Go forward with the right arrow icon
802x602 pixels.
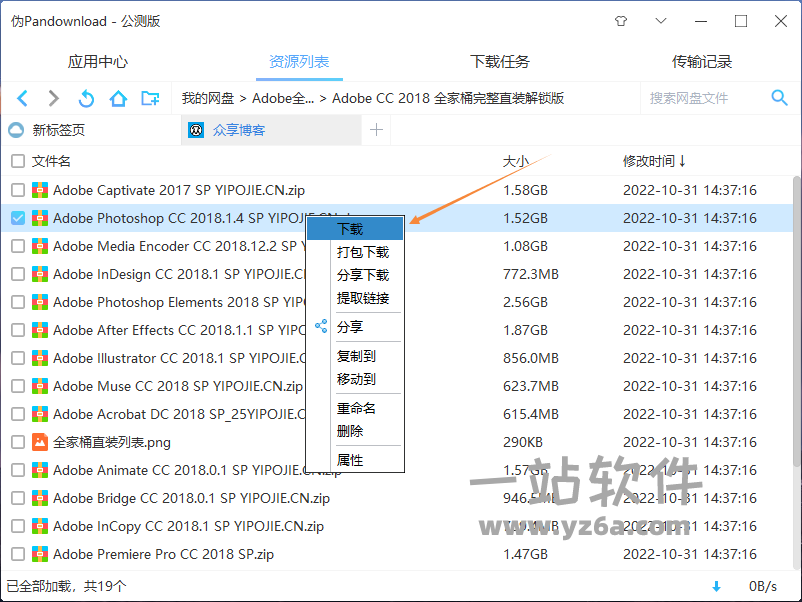(x=53, y=98)
